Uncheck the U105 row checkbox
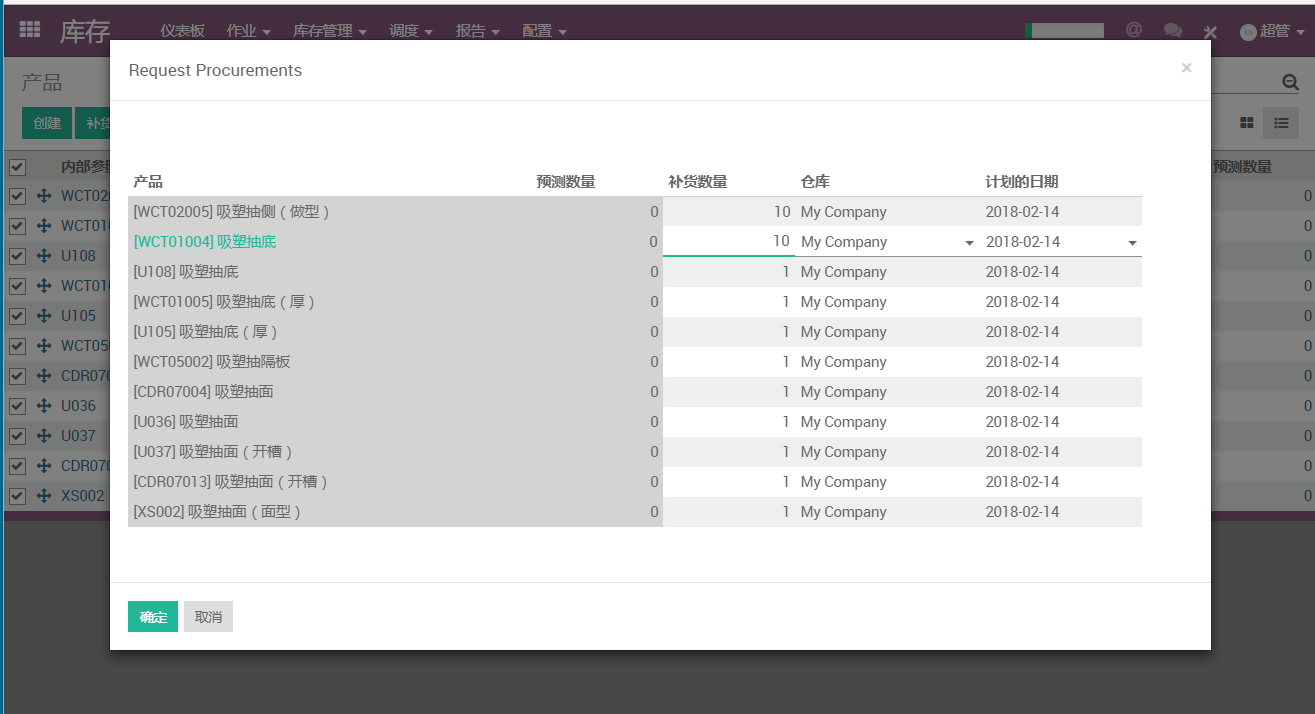Image resolution: width=1315 pixels, height=714 pixels. pyautogui.click(x=17, y=316)
